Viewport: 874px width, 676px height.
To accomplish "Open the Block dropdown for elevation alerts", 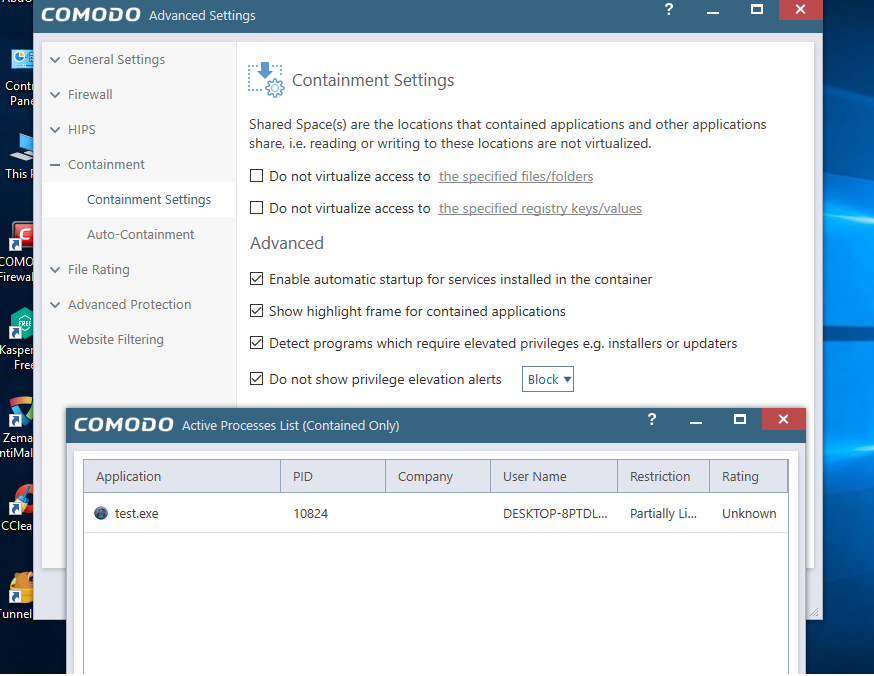I will pos(548,379).
